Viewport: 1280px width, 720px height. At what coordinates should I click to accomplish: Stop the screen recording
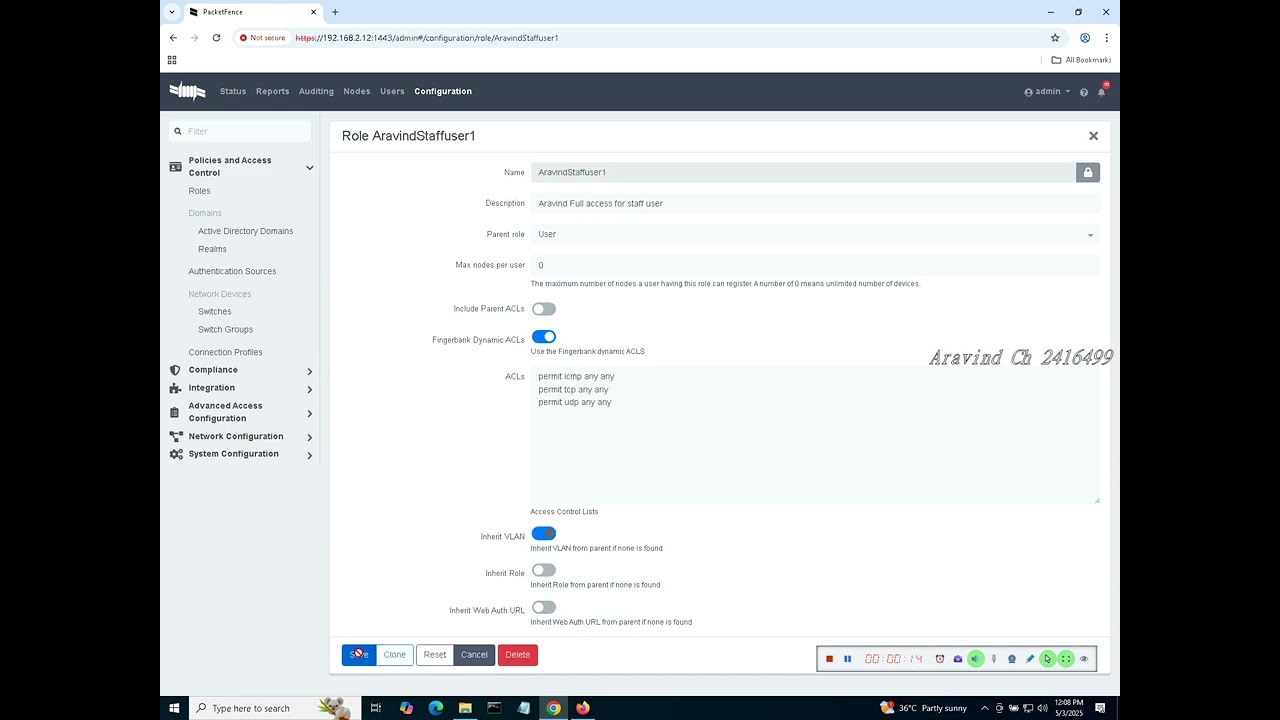(829, 659)
